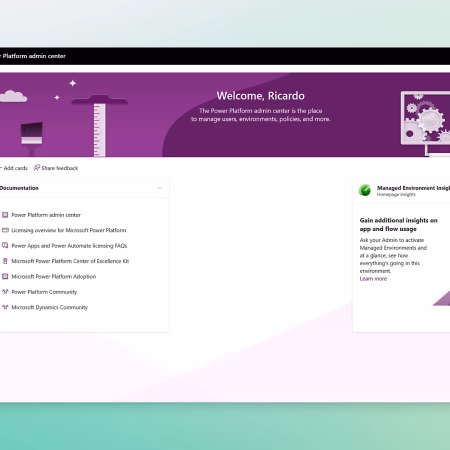This screenshot has width=450, height=450.
Task: Click the people icon beside Power Platform Community
Action: point(5,292)
